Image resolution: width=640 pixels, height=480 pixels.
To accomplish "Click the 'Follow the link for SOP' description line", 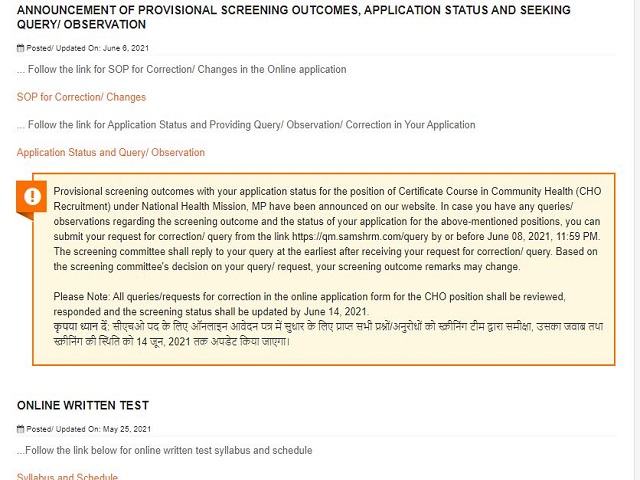I will tap(181, 69).
